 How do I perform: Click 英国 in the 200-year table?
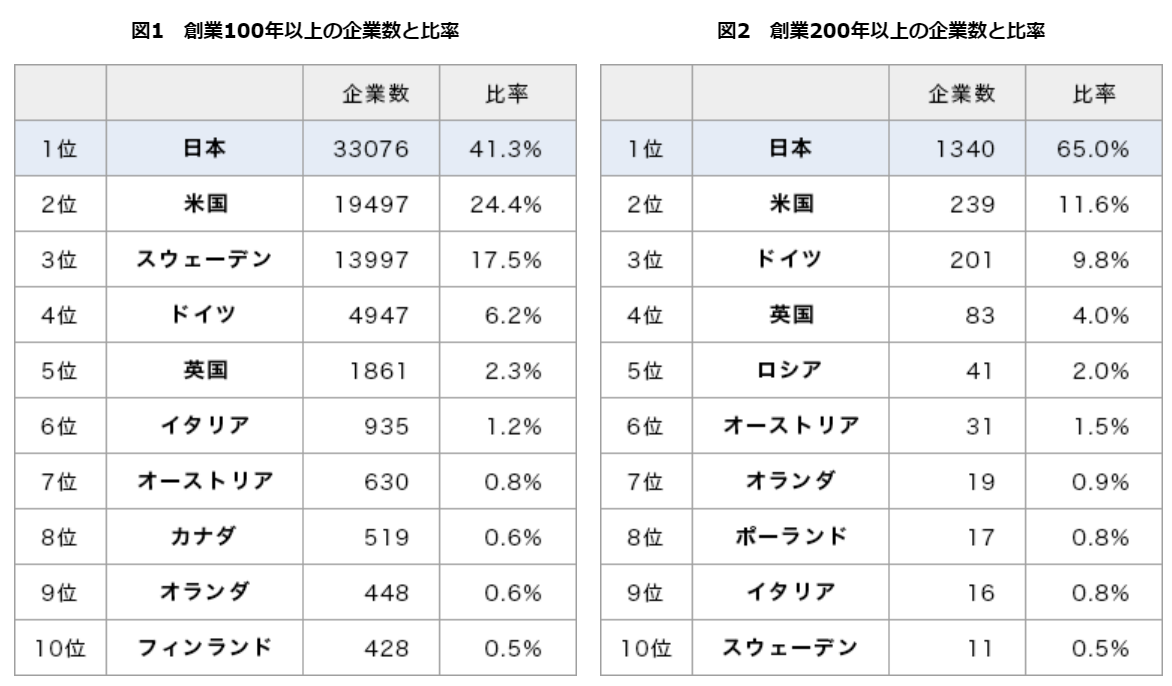click(x=791, y=317)
